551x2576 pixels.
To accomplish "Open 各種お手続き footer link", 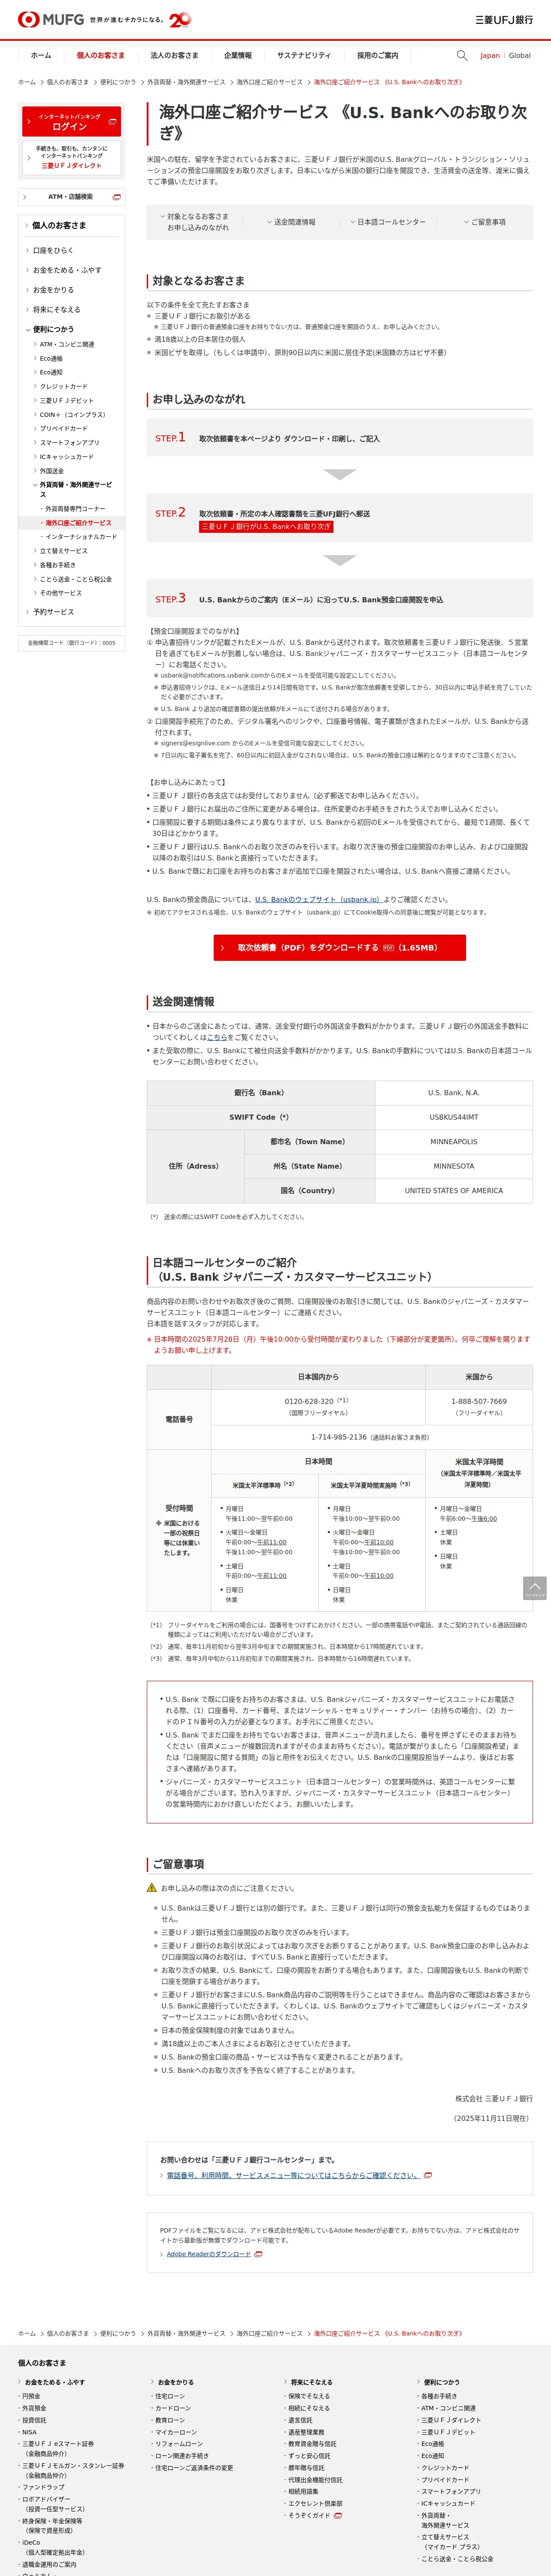I will click(x=439, y=2396).
